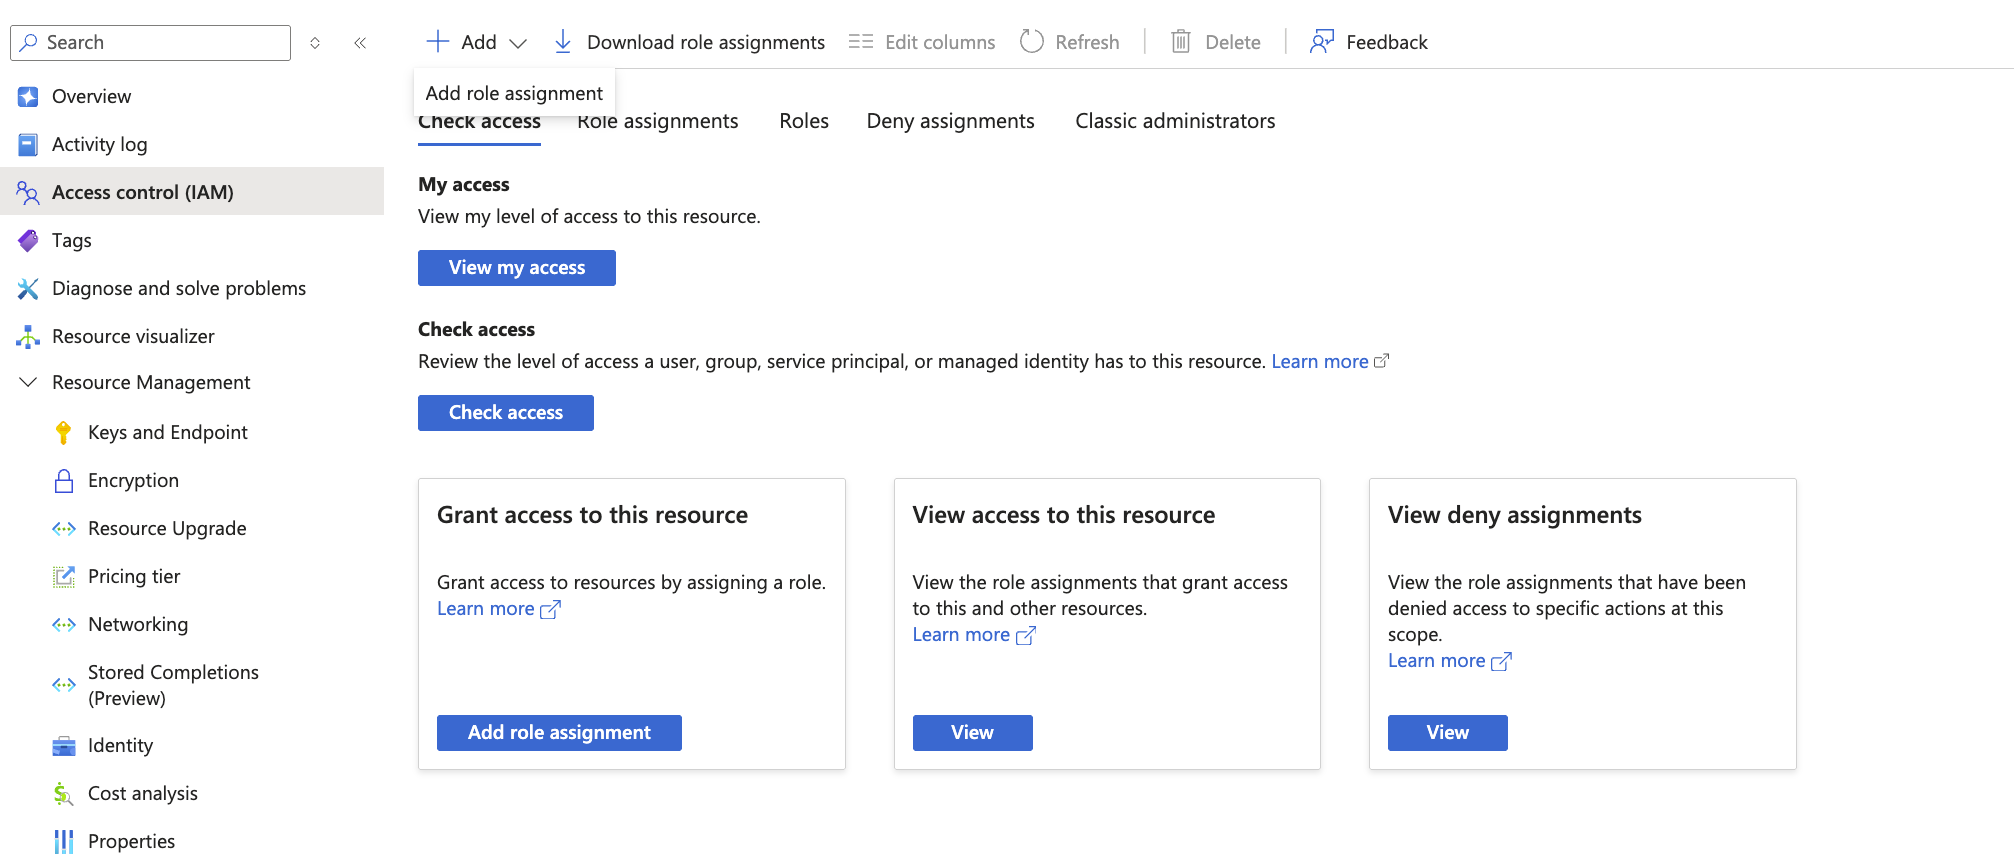
Task: Click the Edit columns icon
Action: (861, 42)
